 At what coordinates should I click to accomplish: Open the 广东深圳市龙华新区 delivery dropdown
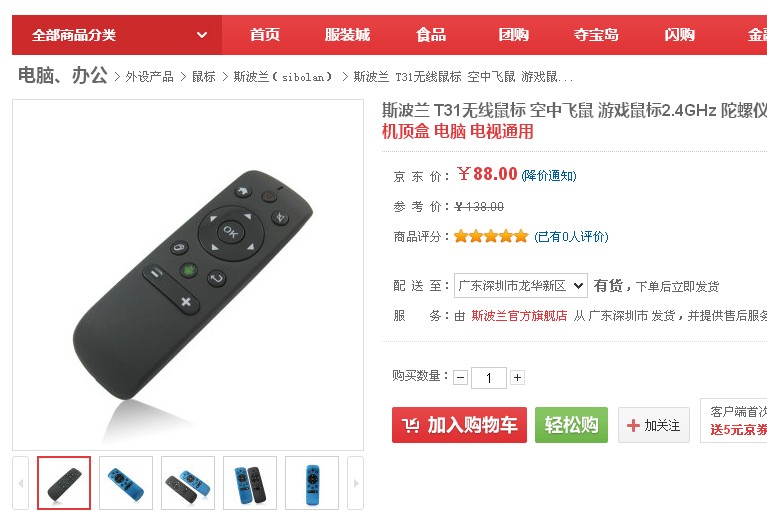[x=521, y=285]
